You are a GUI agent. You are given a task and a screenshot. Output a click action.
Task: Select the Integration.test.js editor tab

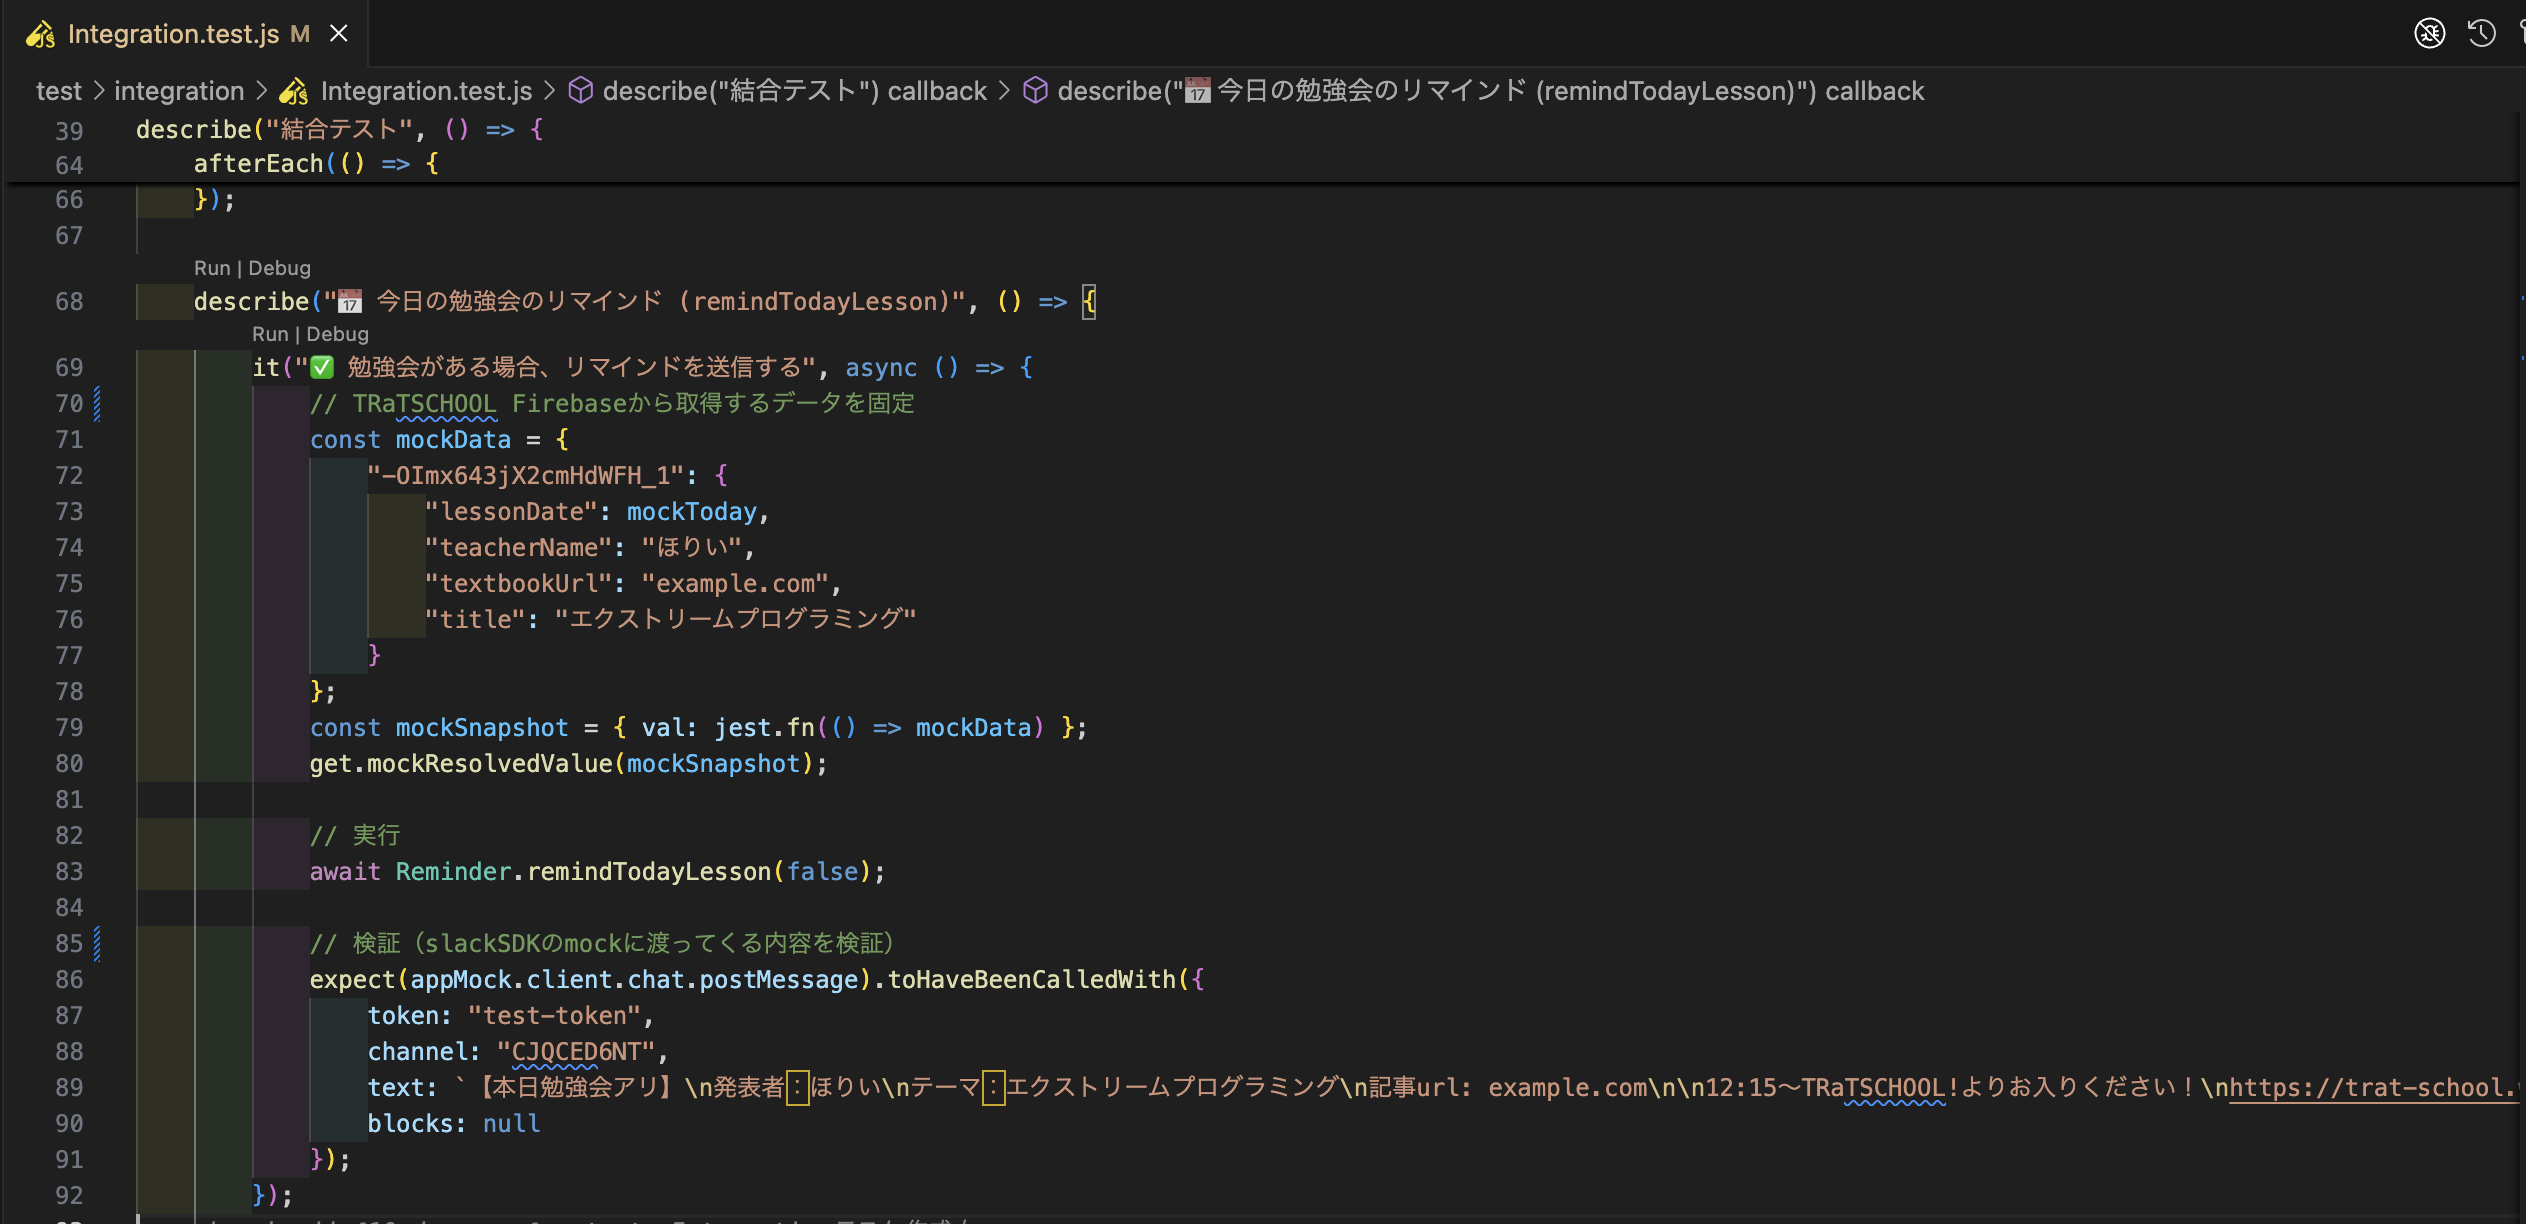(173, 34)
